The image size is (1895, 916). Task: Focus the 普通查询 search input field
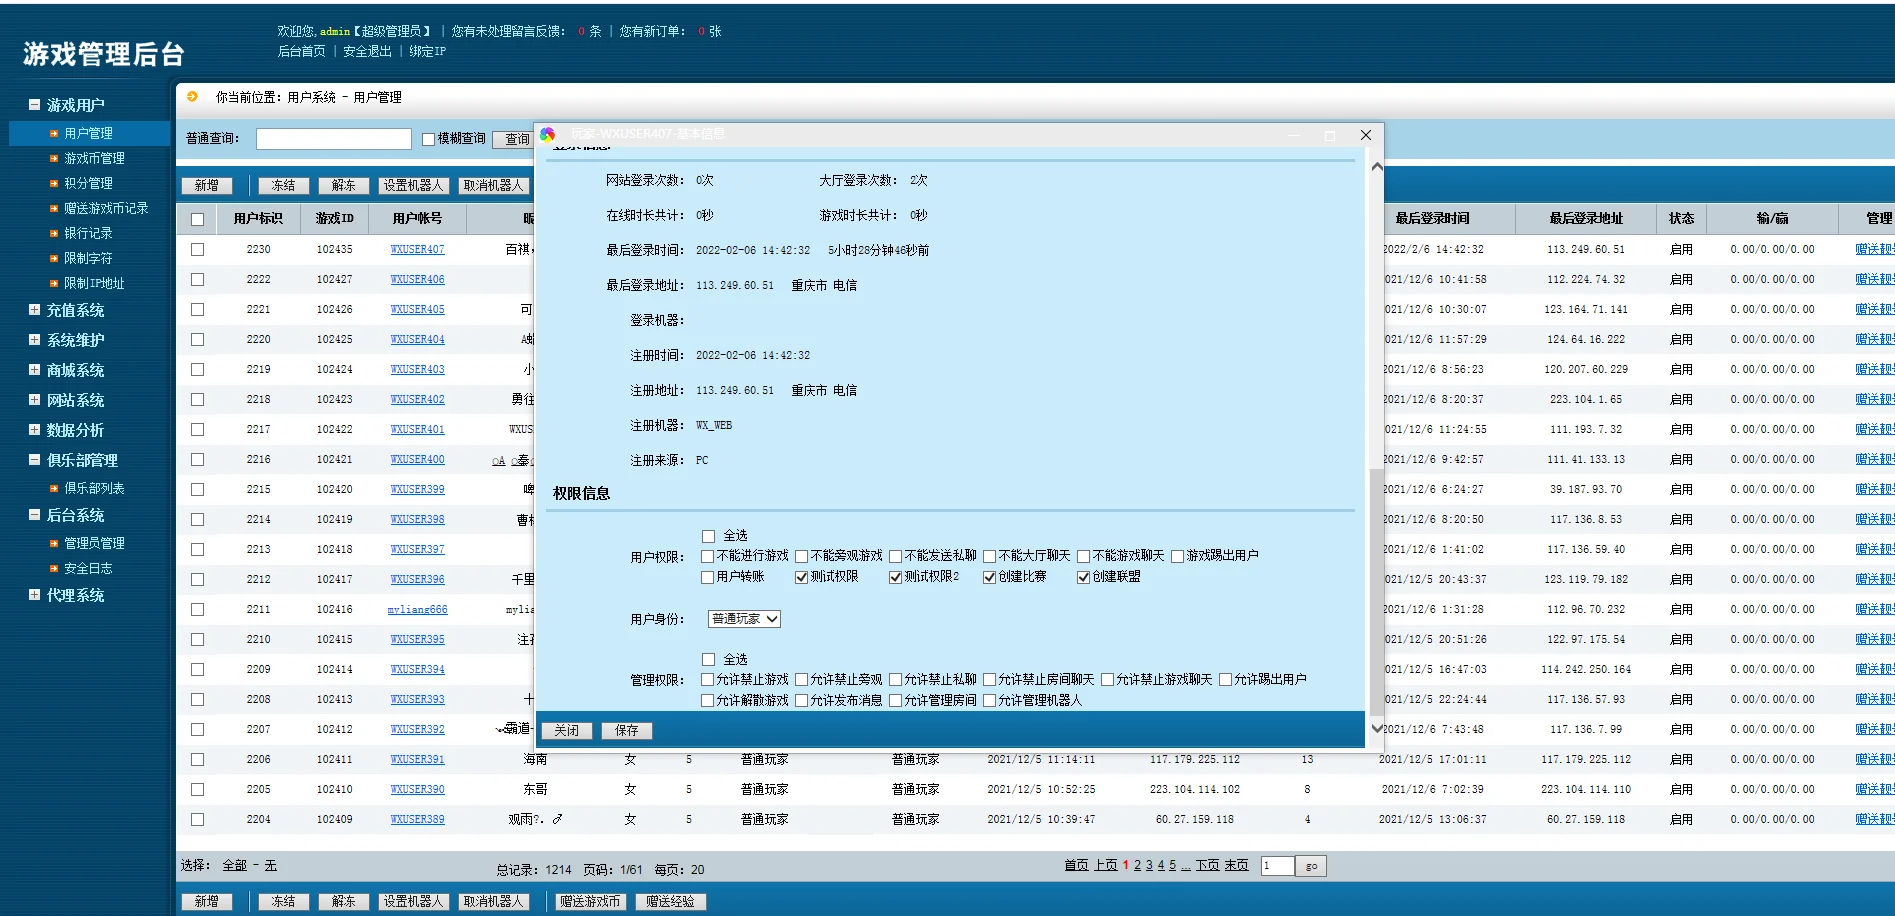(x=333, y=139)
